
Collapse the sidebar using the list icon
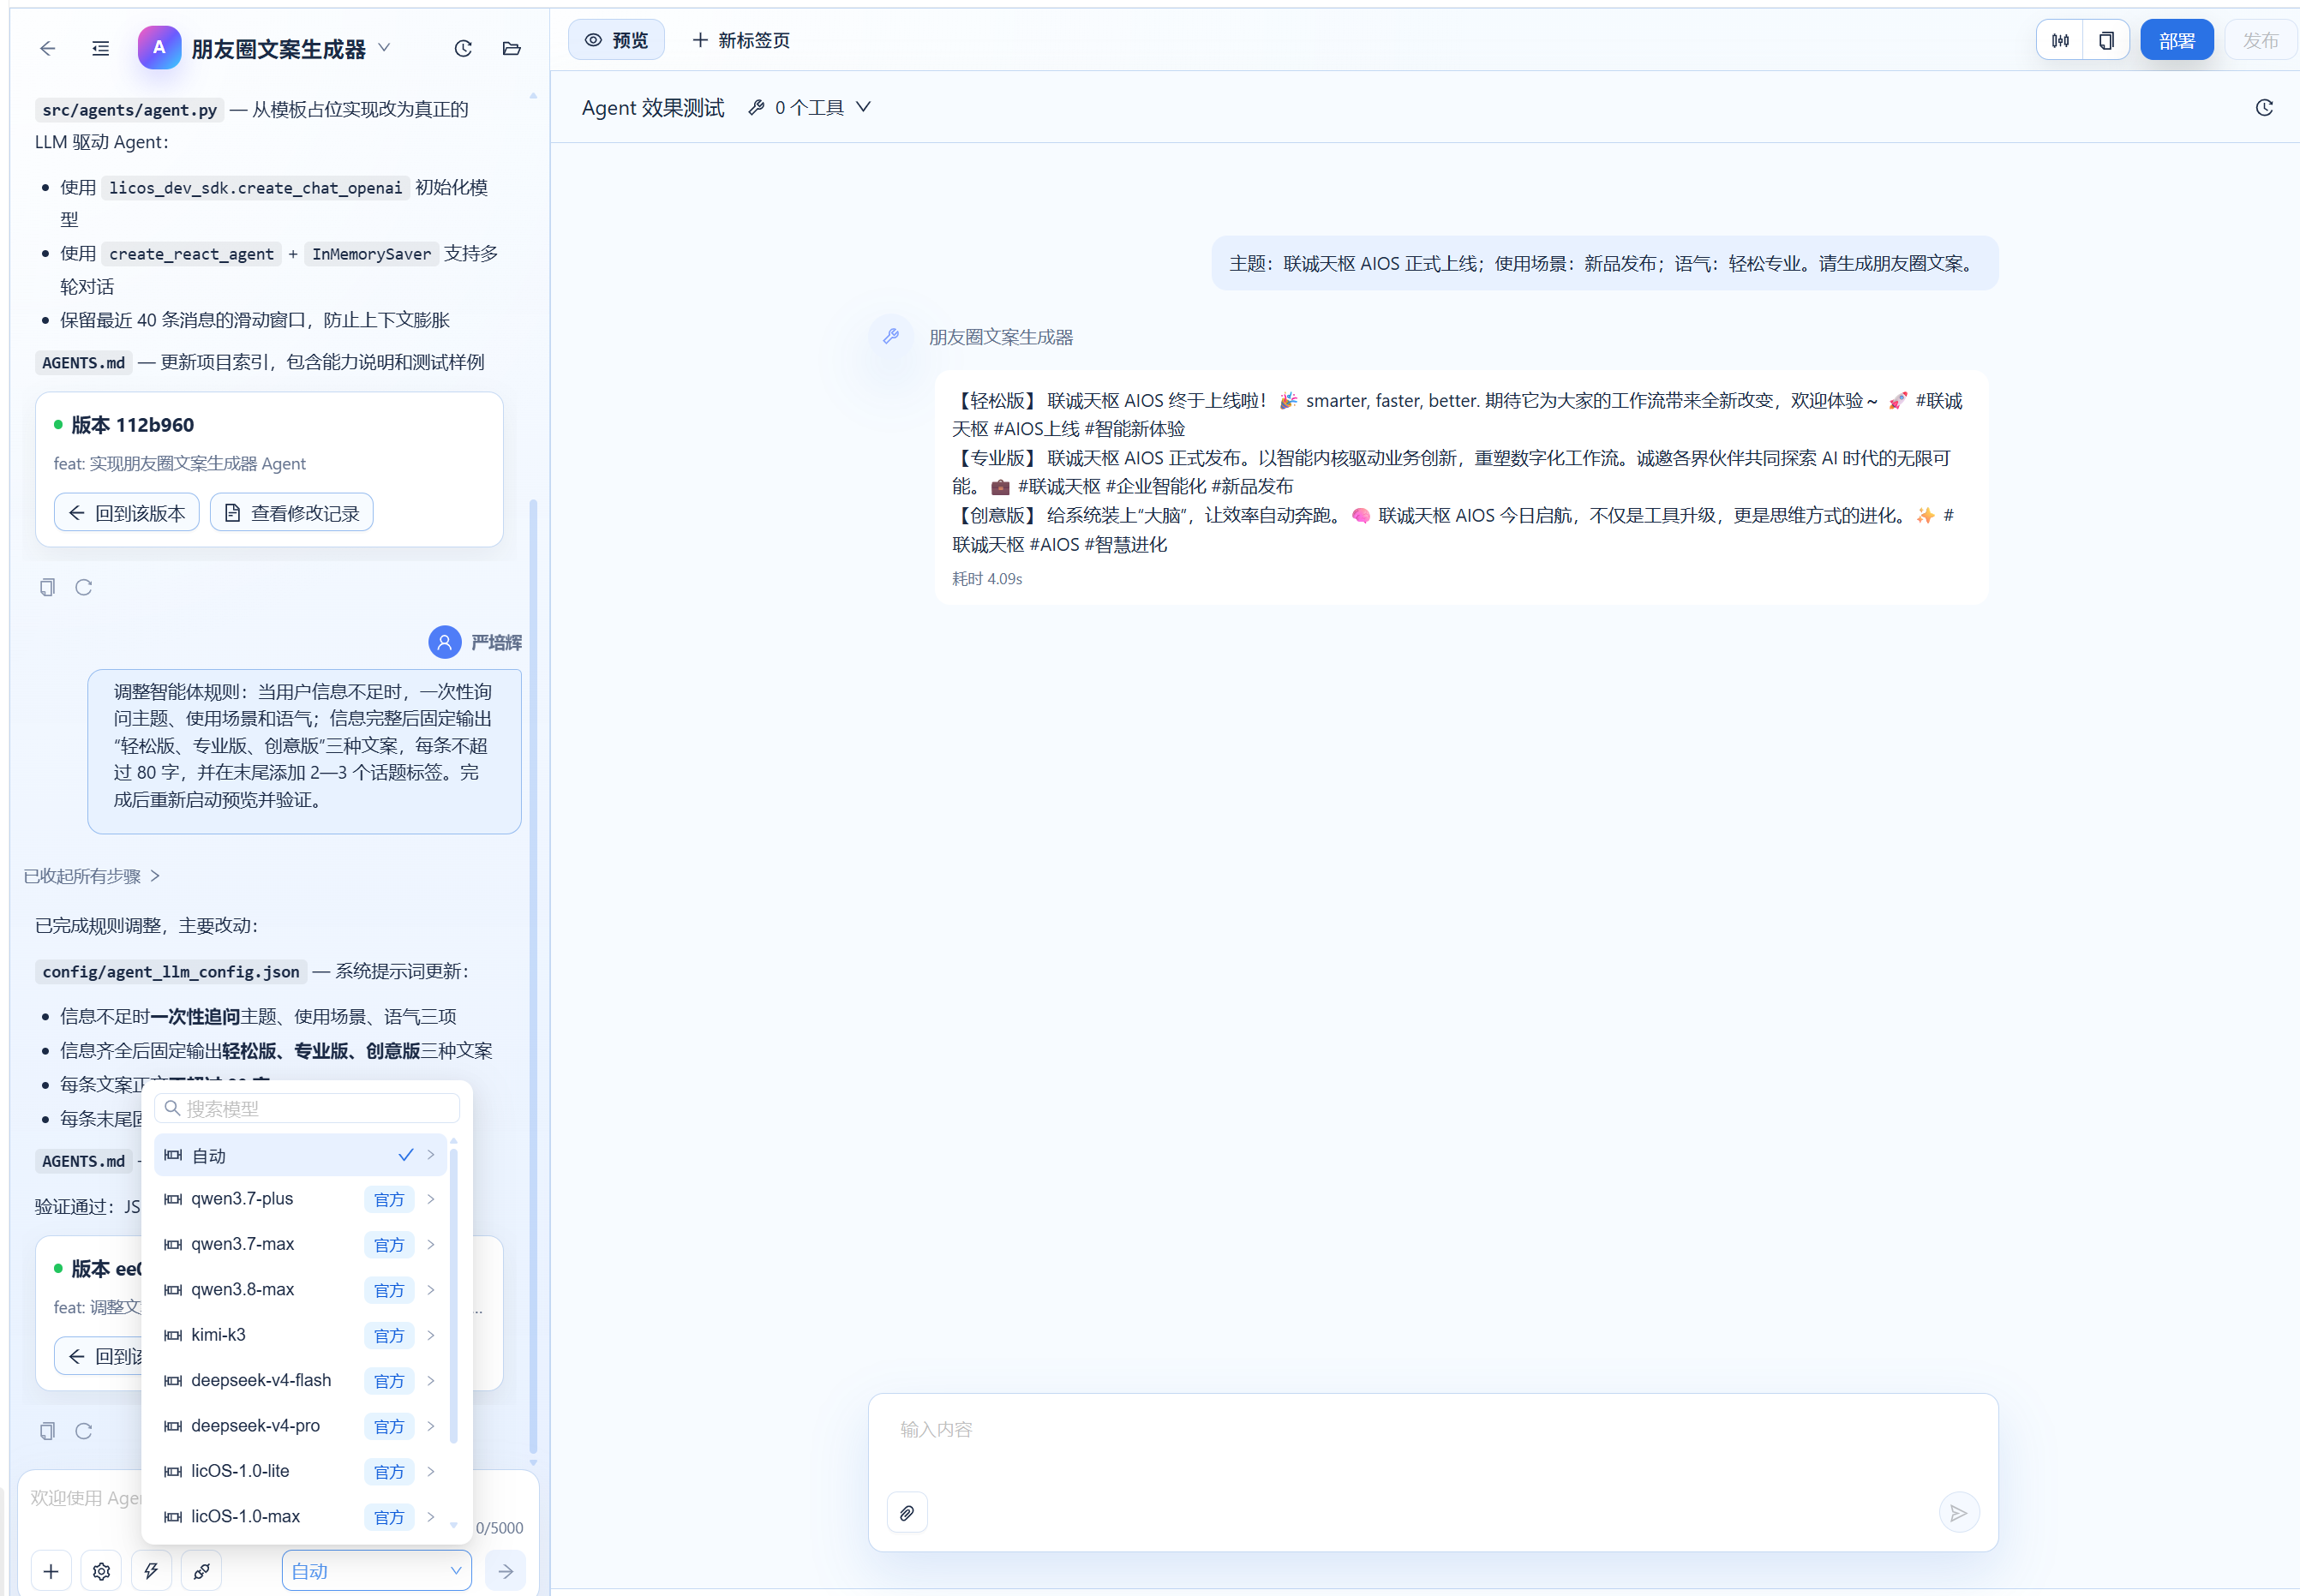100,48
